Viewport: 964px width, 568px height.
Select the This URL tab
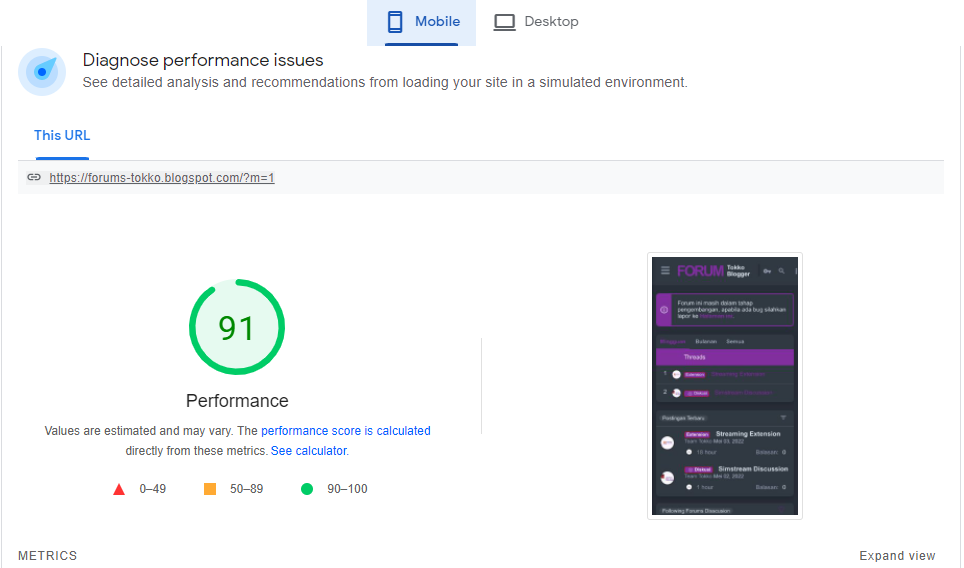(62, 135)
